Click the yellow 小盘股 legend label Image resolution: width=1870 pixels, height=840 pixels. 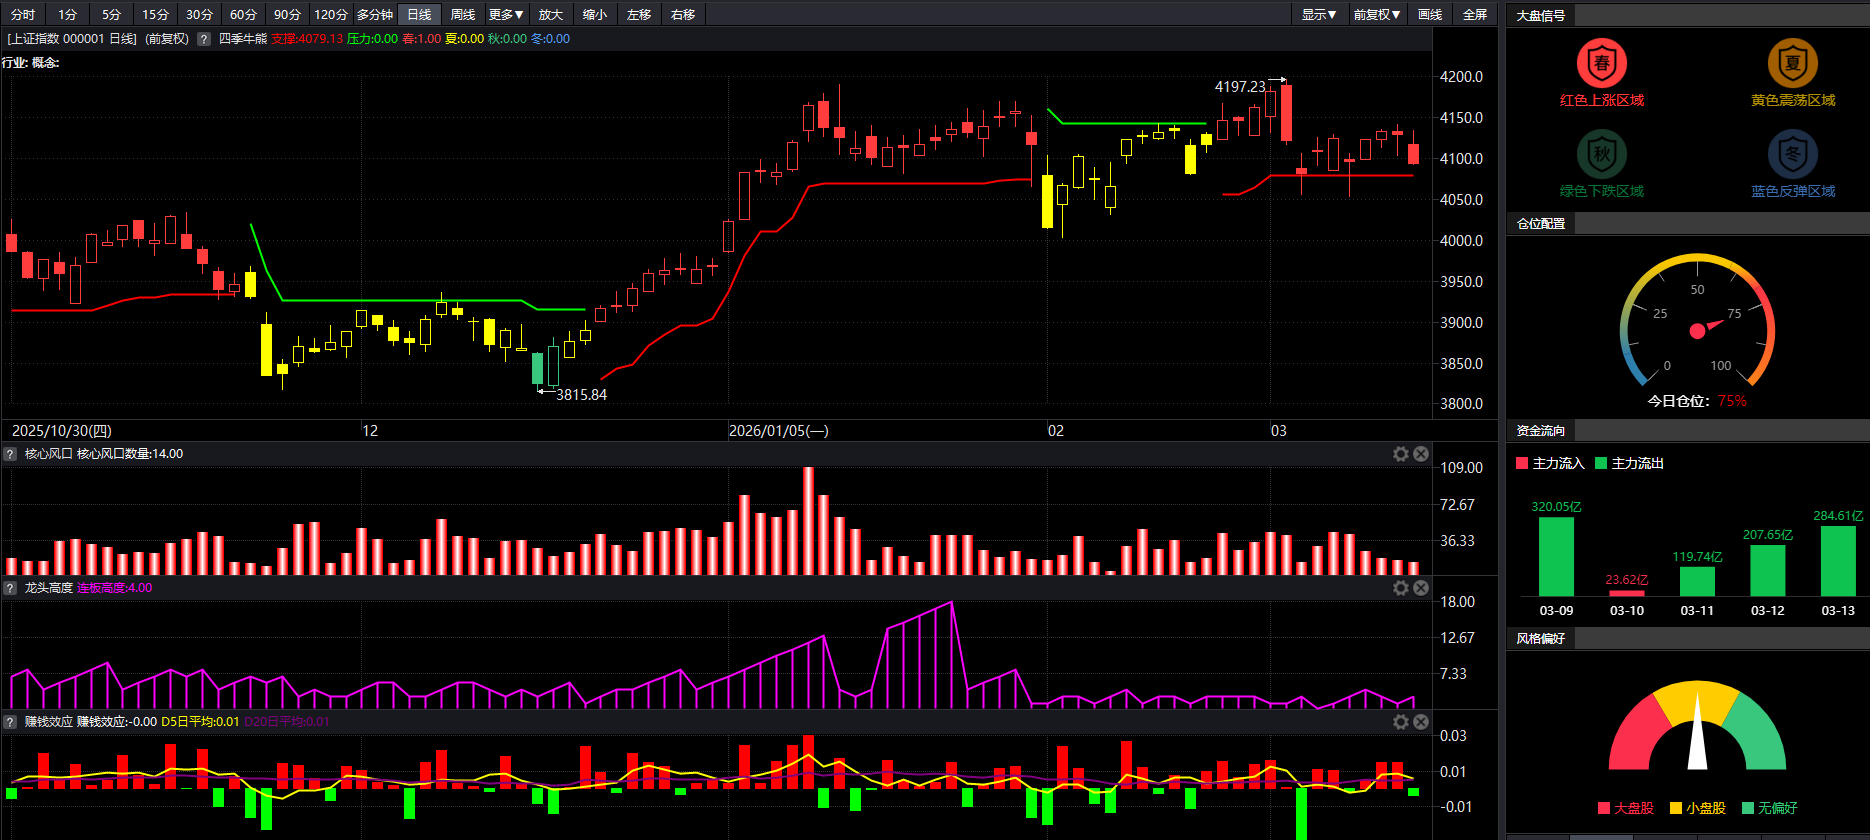[1706, 808]
